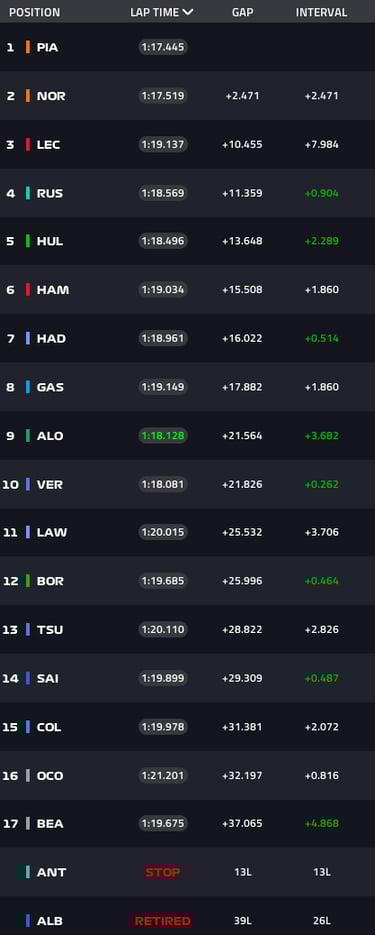
Task: Click PIA's orange team color bar
Action: click(27, 47)
